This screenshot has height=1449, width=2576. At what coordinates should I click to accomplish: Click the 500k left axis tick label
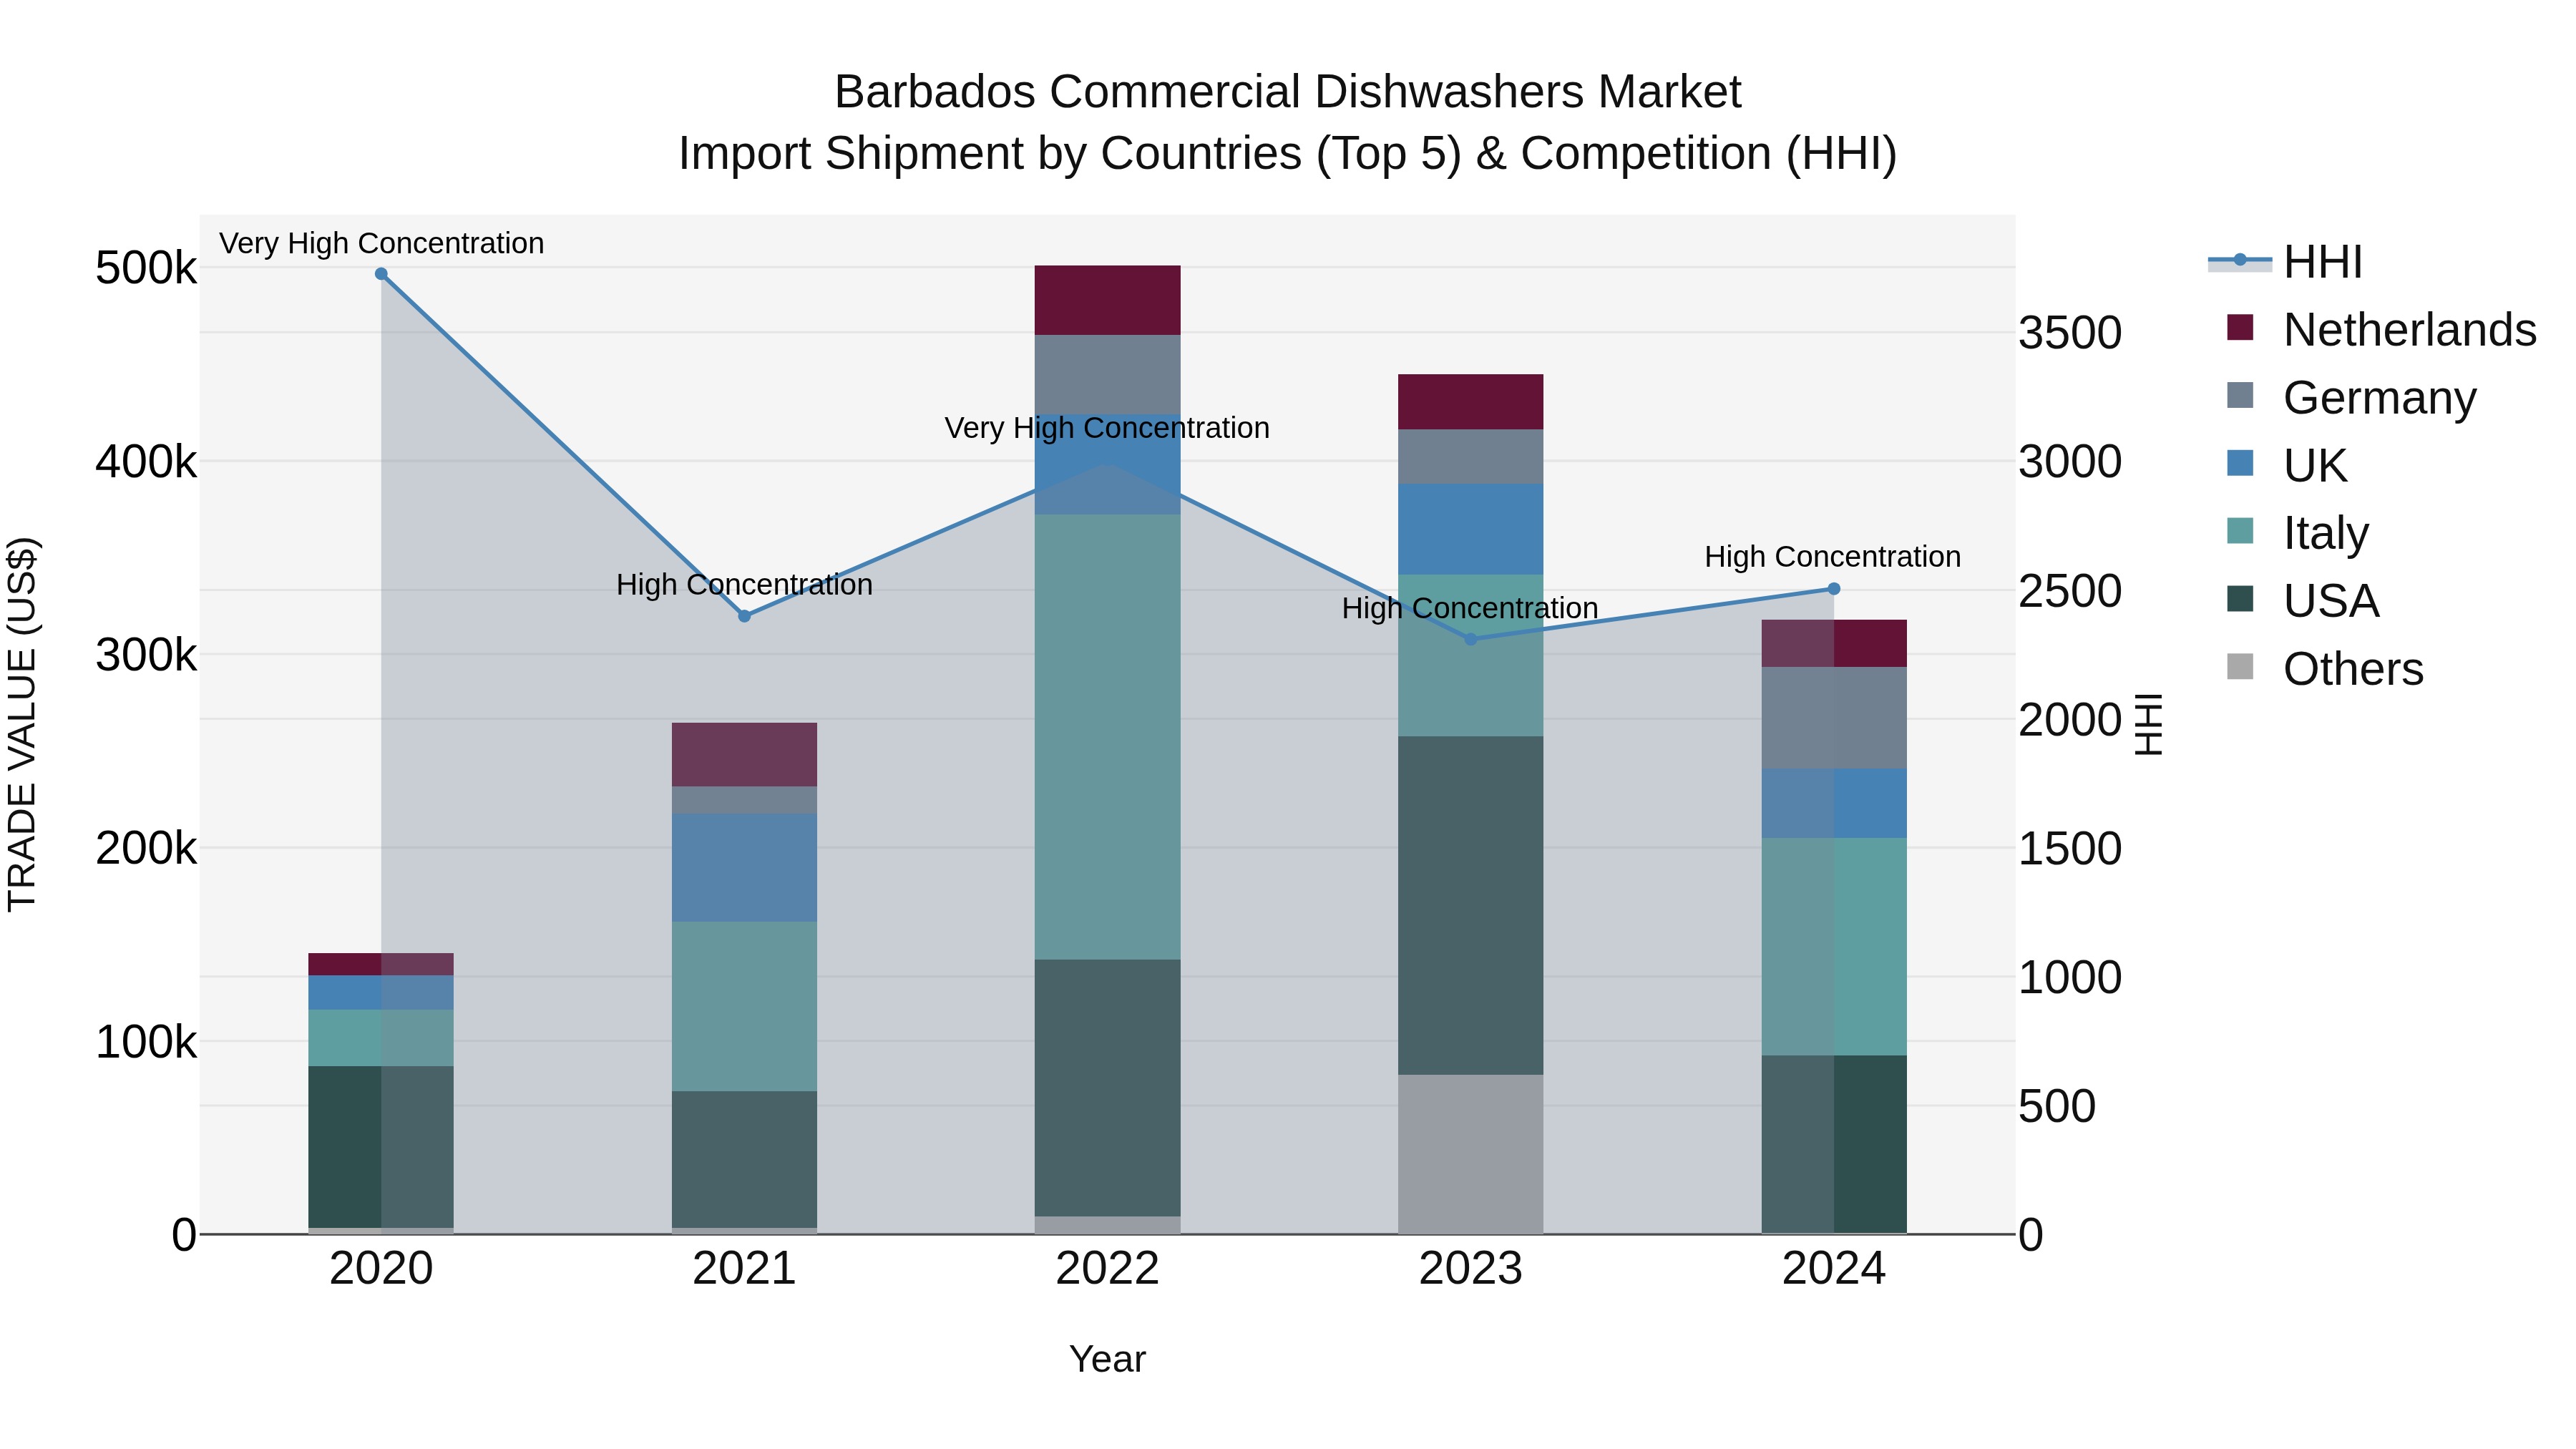click(146, 268)
